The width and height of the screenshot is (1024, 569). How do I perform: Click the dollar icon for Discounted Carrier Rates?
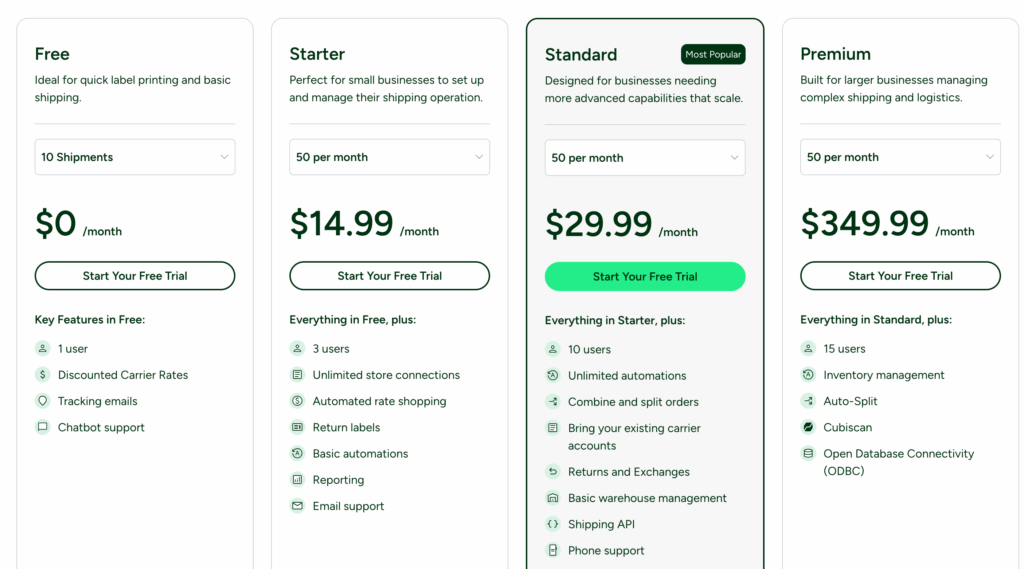(x=42, y=375)
